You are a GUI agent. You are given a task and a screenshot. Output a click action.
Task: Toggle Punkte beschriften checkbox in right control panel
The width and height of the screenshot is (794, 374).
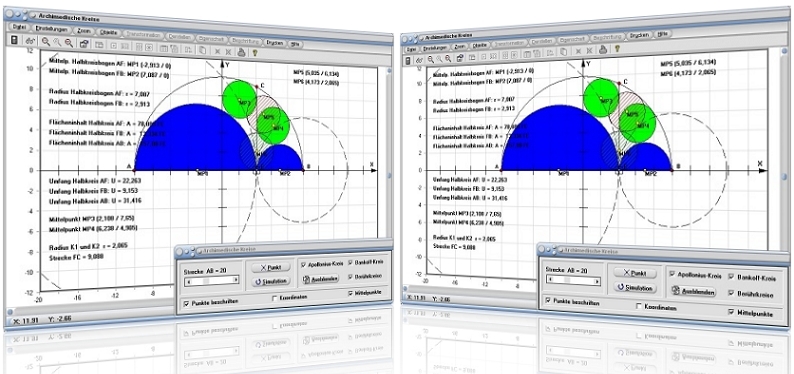[x=548, y=300]
